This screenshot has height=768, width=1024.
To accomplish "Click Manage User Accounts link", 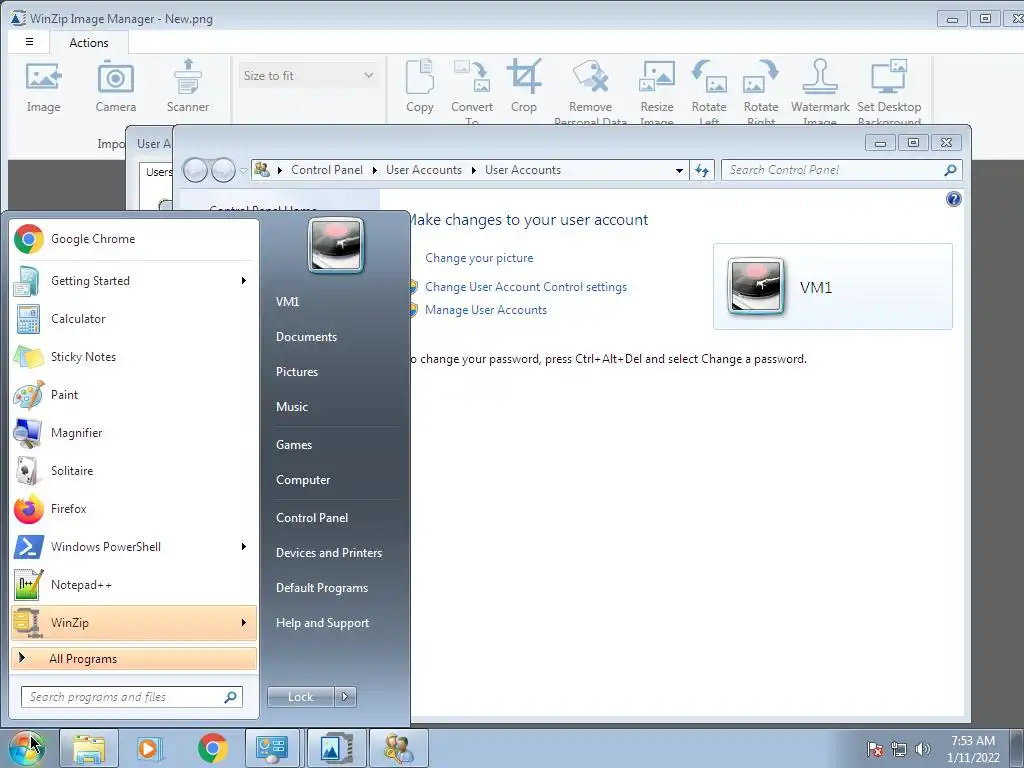I will point(486,310).
